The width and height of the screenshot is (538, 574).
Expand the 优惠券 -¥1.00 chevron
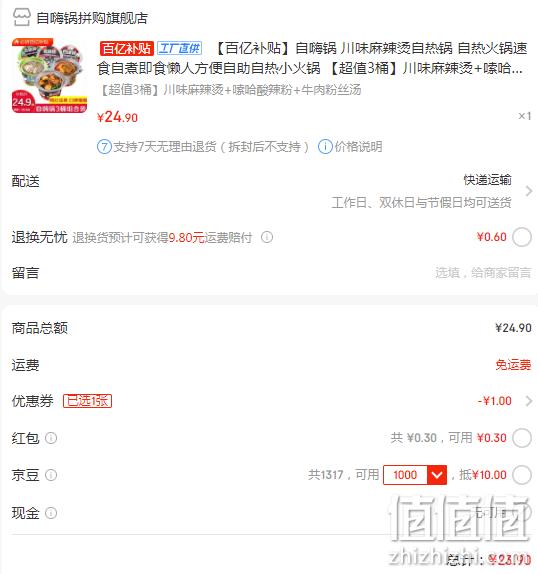528,401
